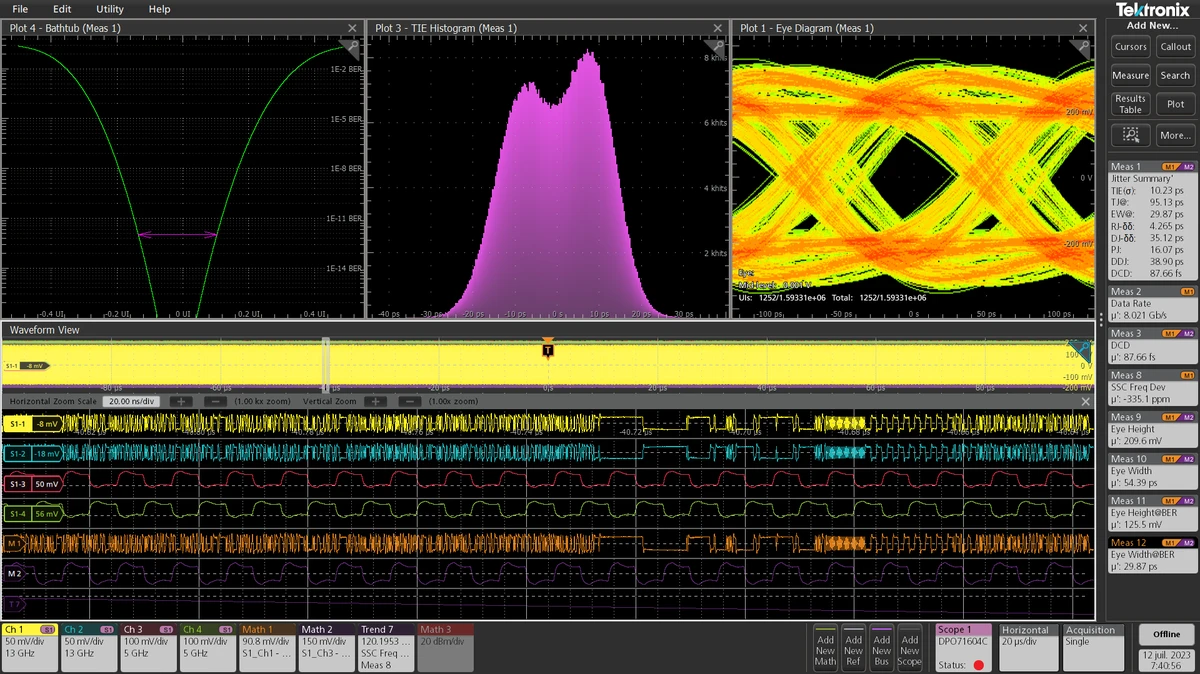Viewport: 1200px width, 674px height.
Task: Decrease horizontal zoom with minus button
Action: (x=215, y=401)
